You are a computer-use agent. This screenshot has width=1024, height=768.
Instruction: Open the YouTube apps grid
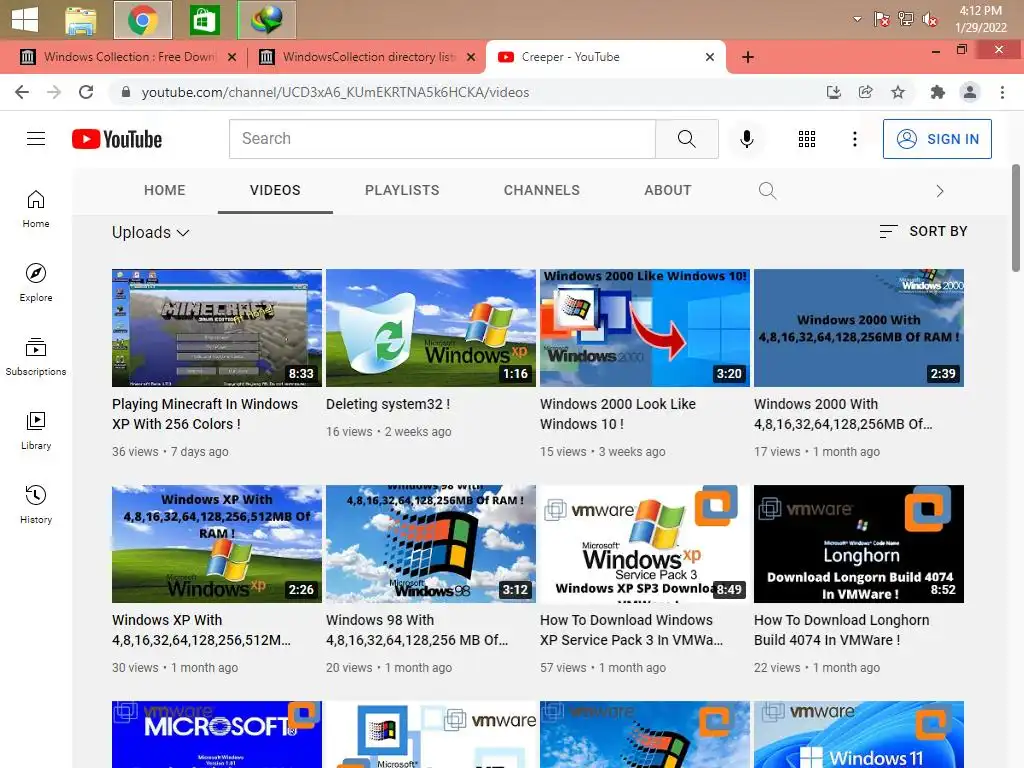click(x=807, y=138)
